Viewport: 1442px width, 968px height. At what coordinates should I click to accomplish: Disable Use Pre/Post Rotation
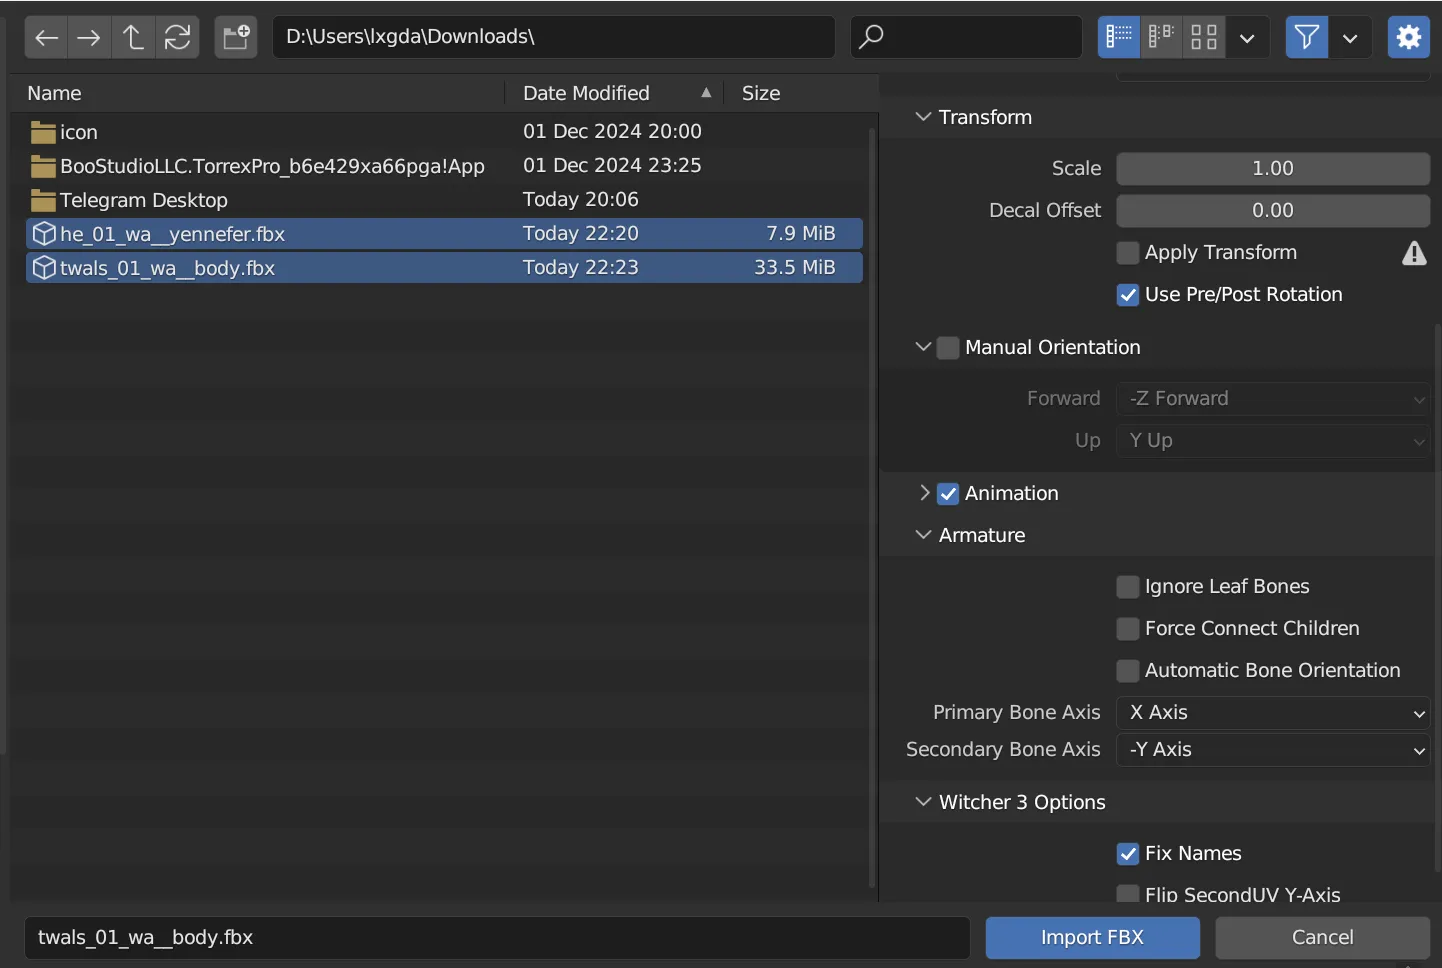coord(1127,295)
